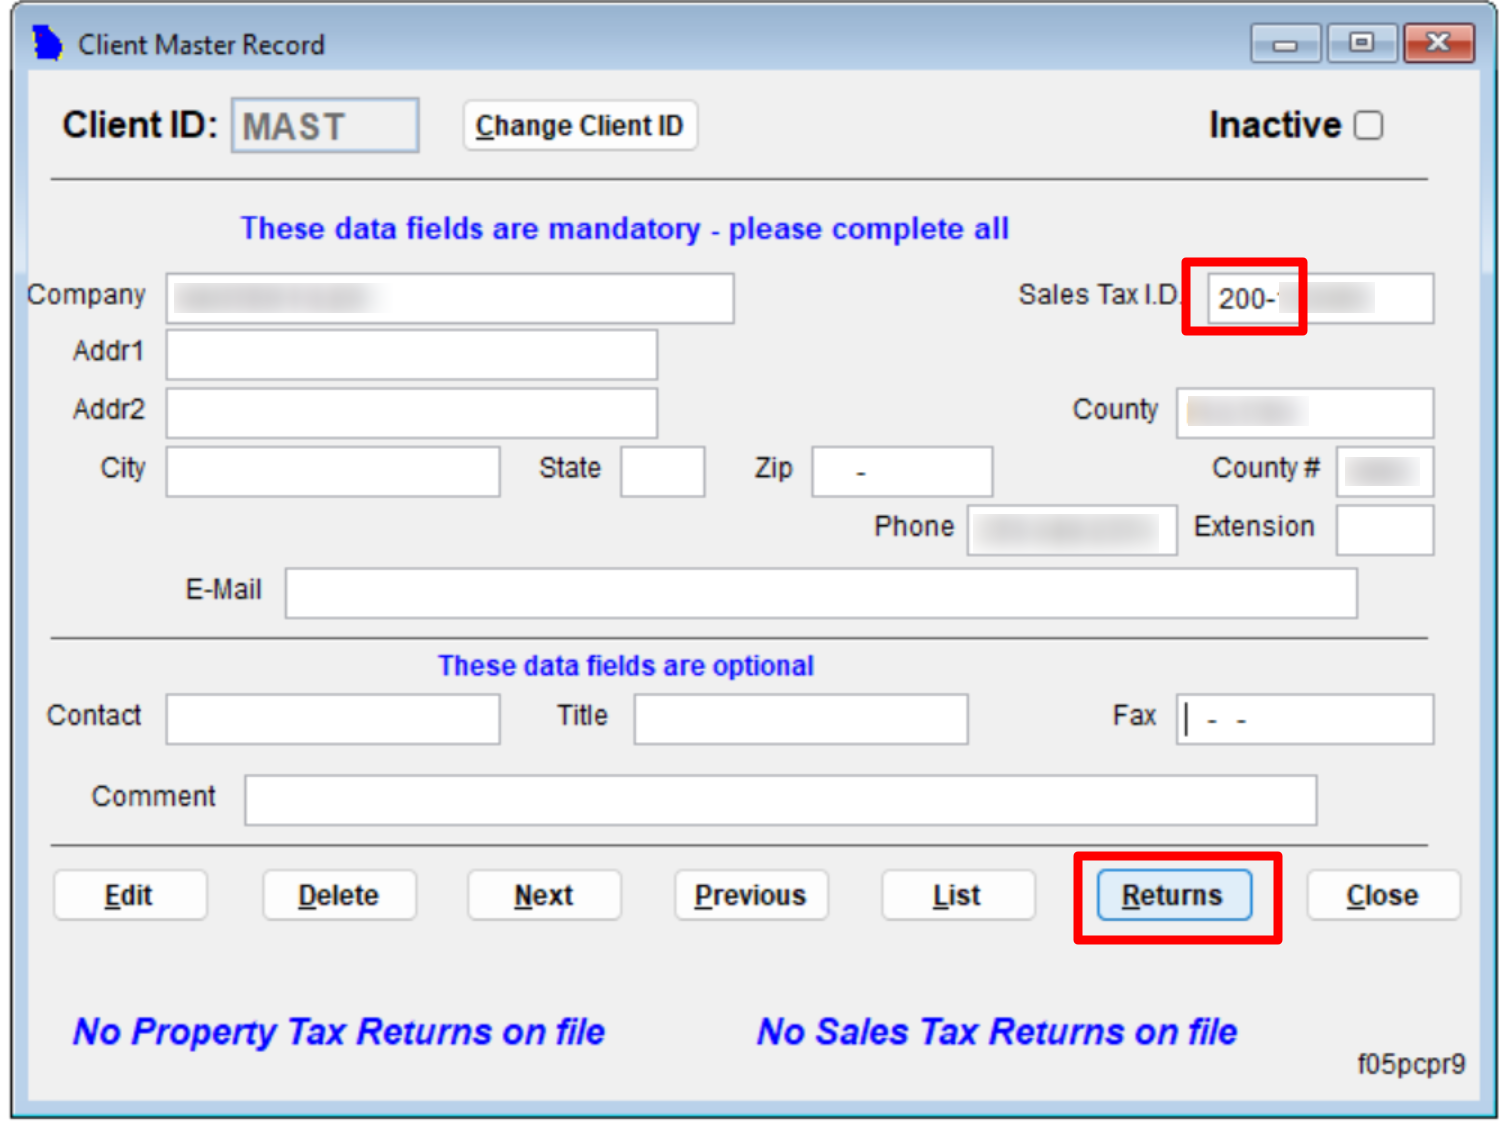The width and height of the screenshot is (1503, 1123).
Task: Click the Fax number field
Action: pos(1305,719)
